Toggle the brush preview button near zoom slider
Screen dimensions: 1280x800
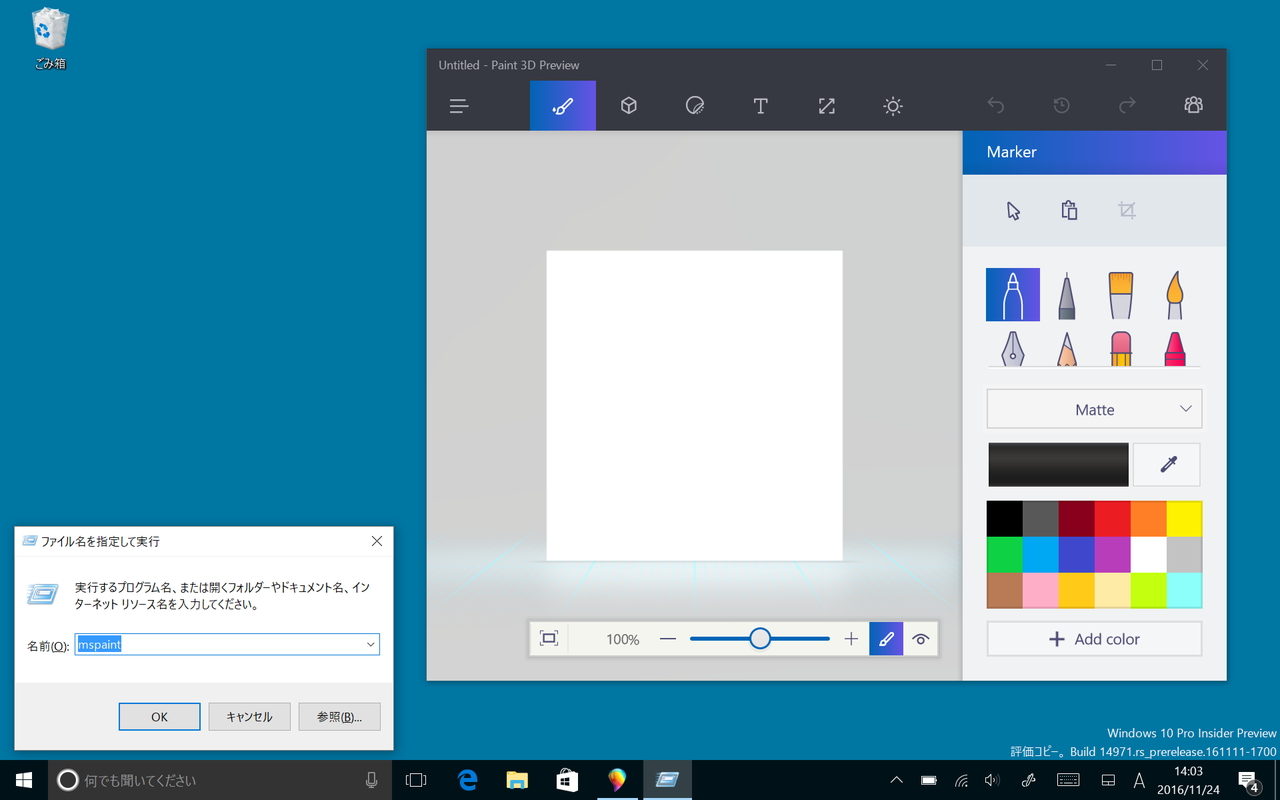(886, 638)
